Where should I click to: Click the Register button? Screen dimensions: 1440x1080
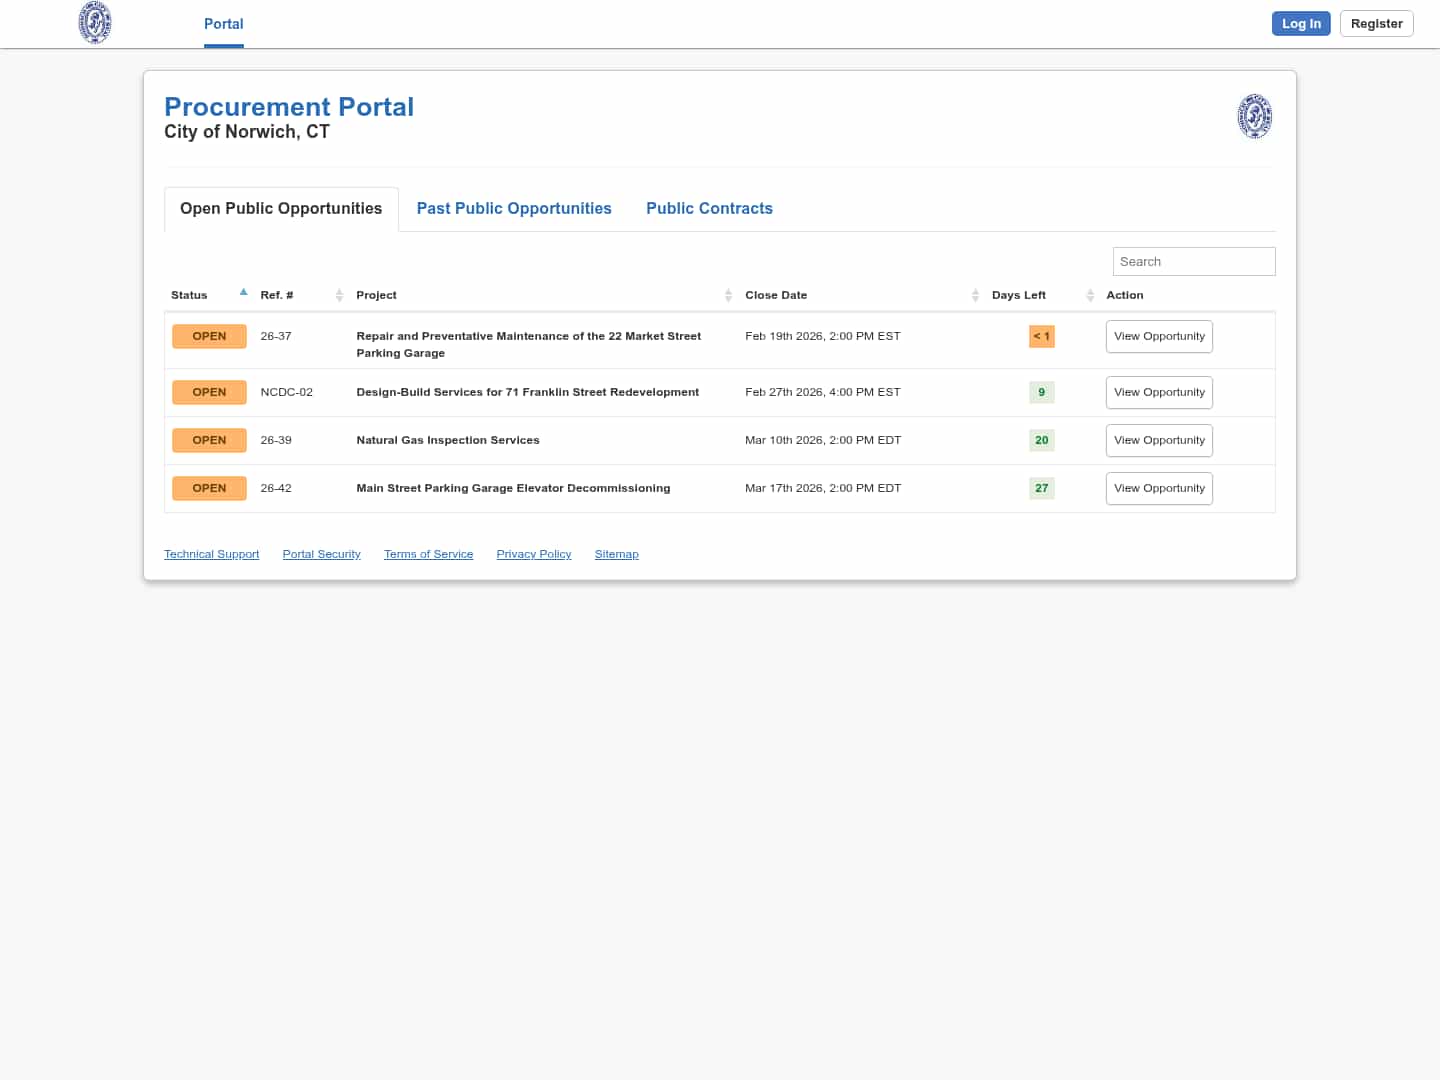1376,24
